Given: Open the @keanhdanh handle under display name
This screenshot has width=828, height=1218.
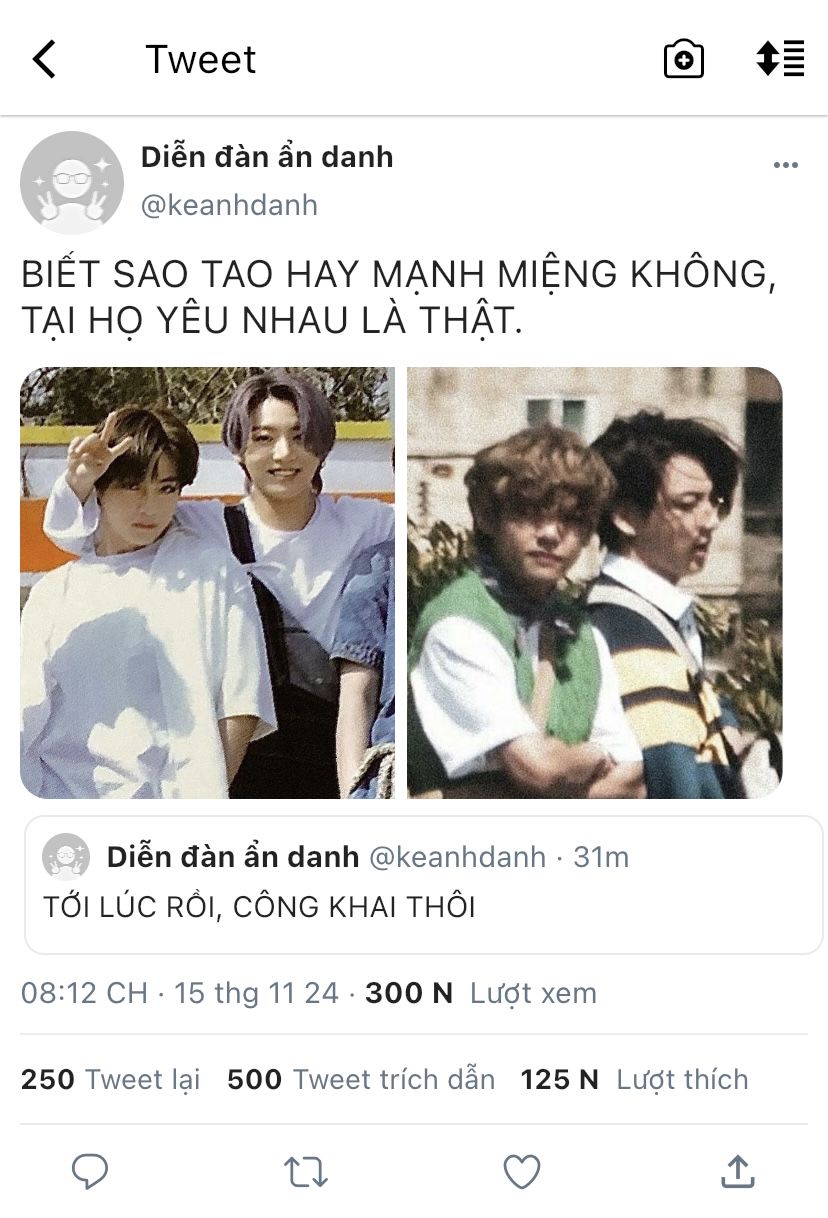Looking at the screenshot, I should [x=229, y=205].
